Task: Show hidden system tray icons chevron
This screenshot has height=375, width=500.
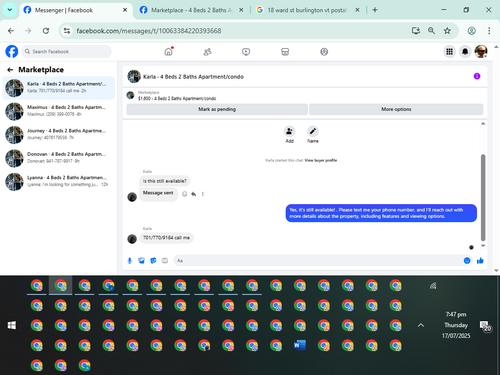Action: [421, 325]
